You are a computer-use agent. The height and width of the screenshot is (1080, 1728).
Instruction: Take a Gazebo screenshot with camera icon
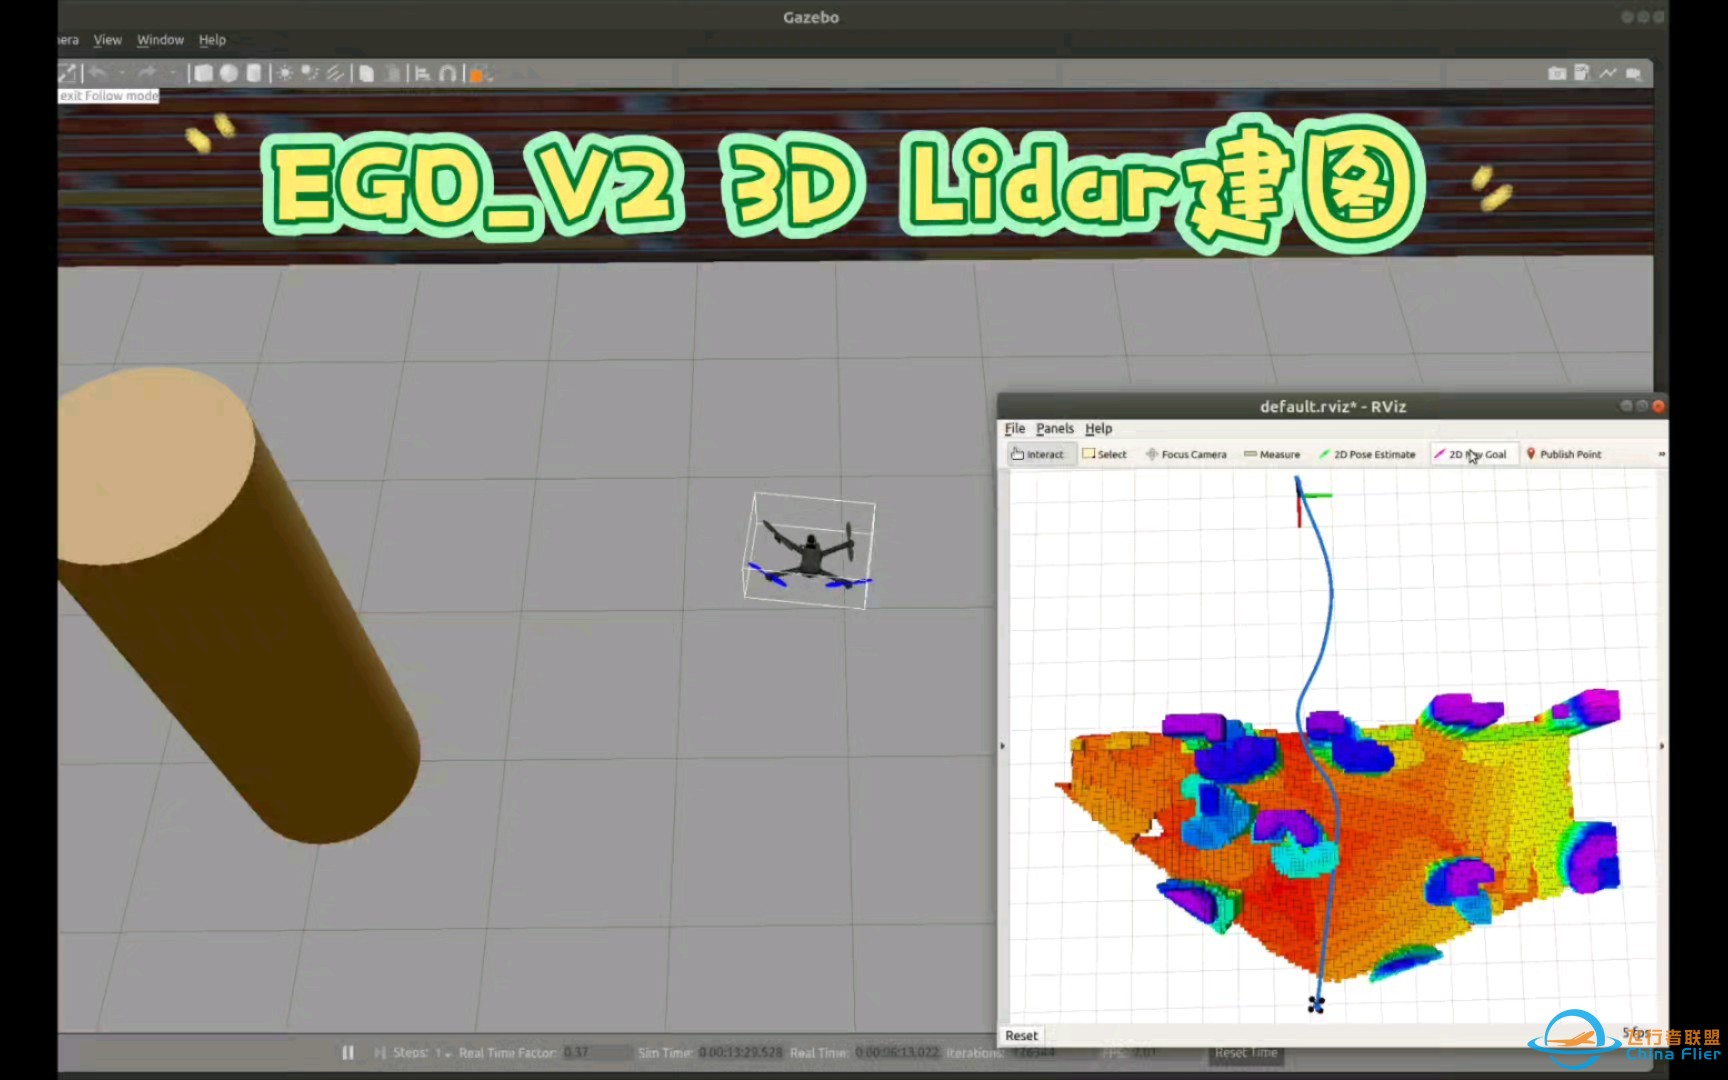1557,73
